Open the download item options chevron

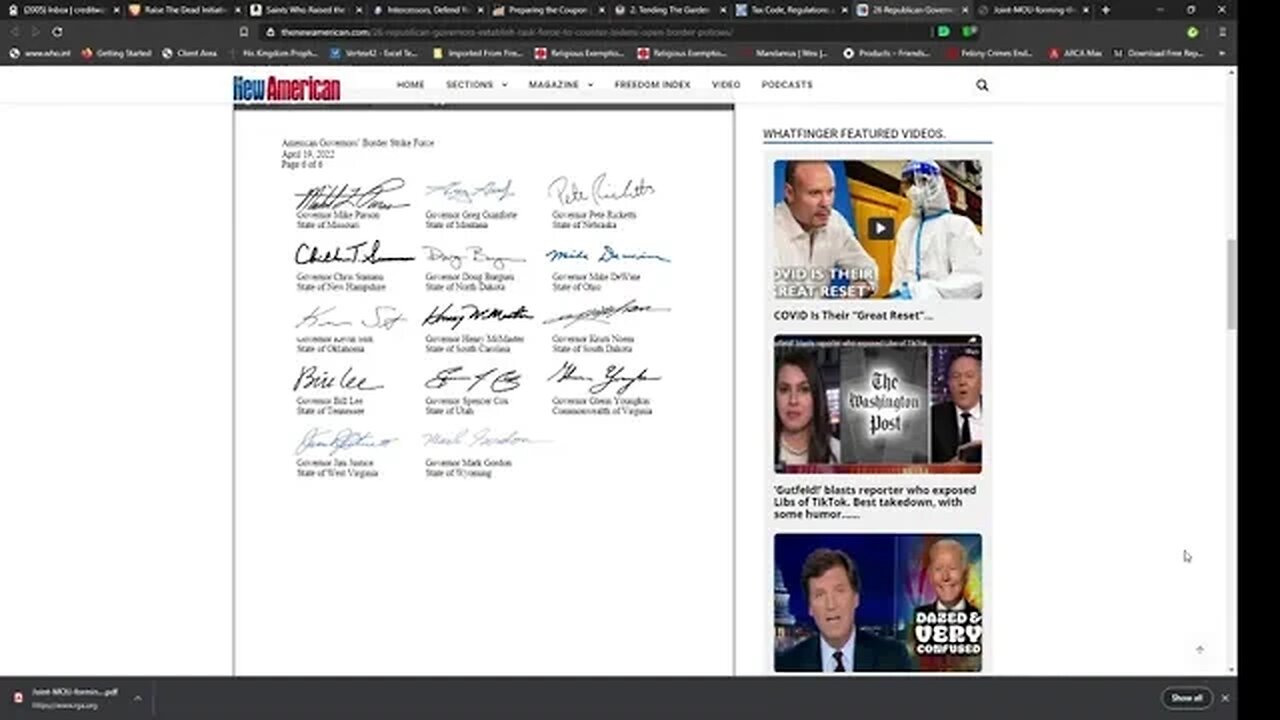tap(137, 698)
